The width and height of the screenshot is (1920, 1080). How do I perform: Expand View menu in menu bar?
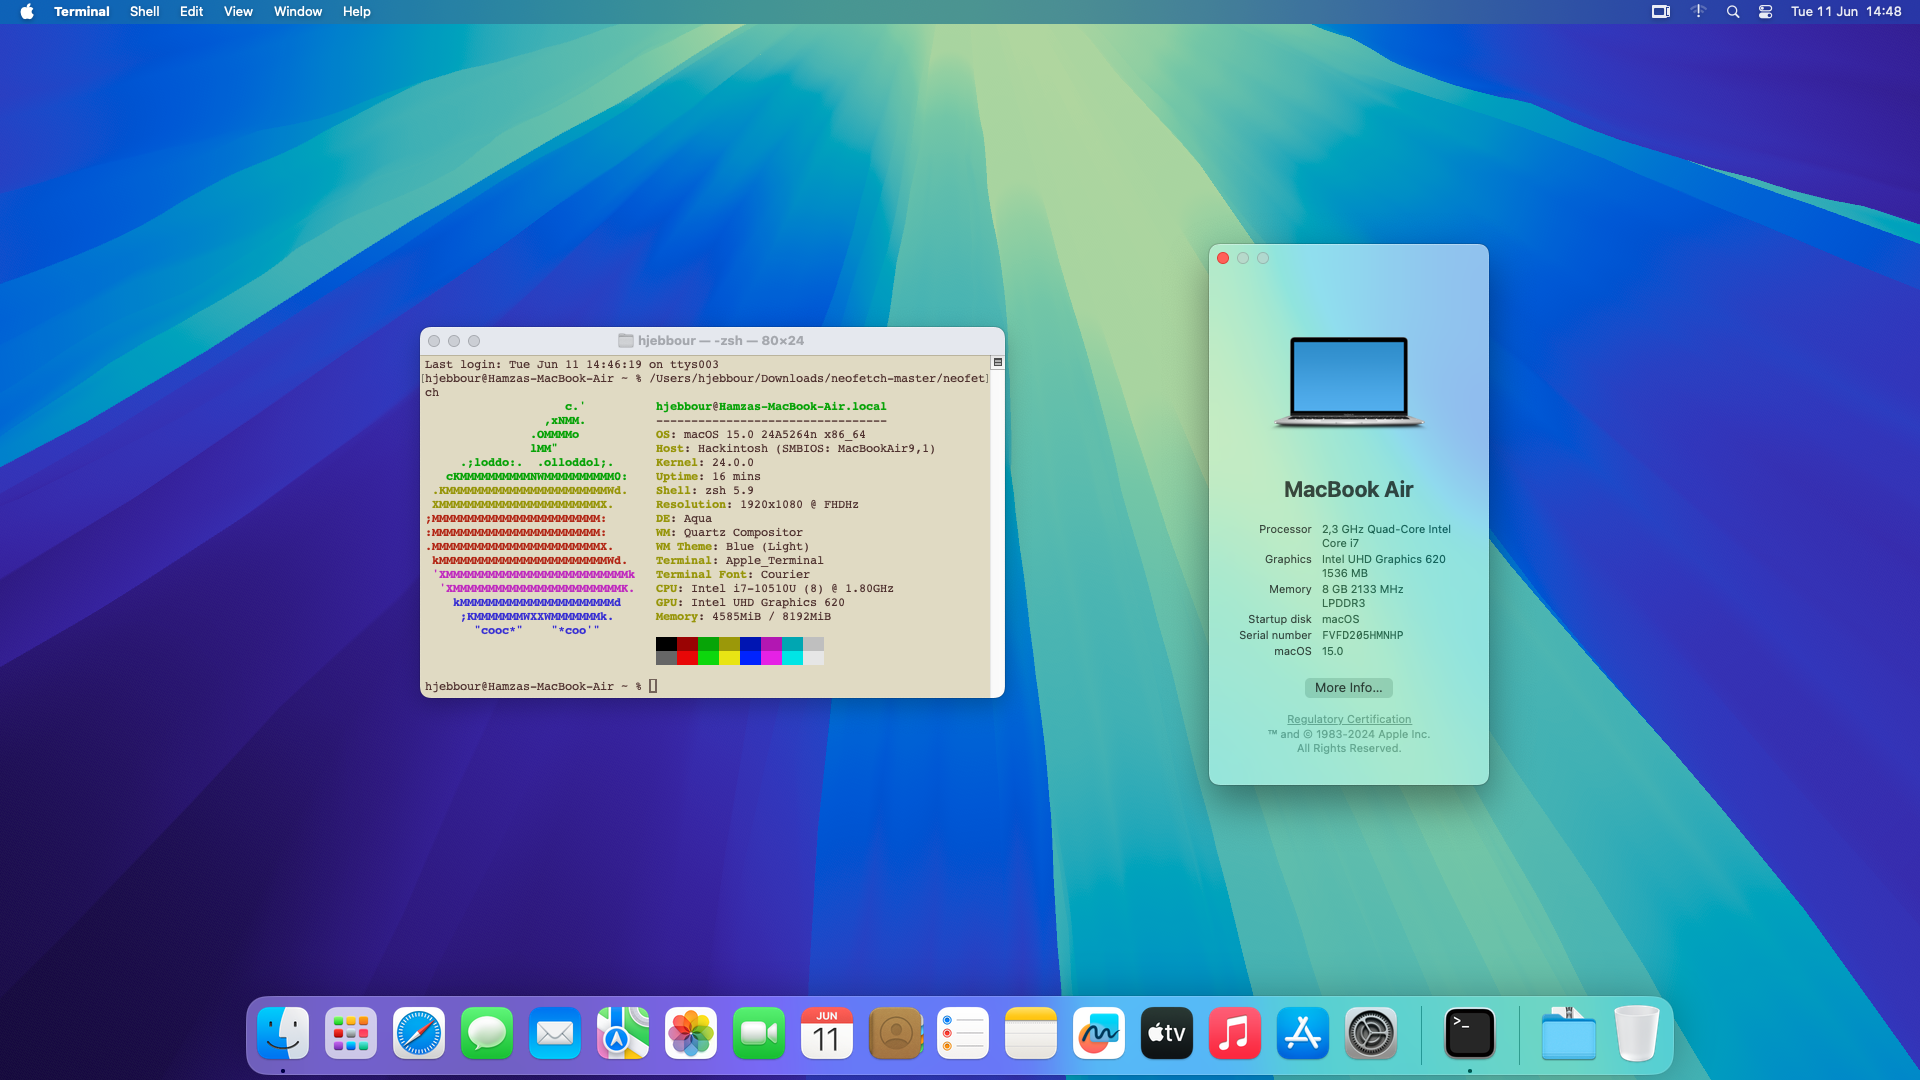pos(237,11)
